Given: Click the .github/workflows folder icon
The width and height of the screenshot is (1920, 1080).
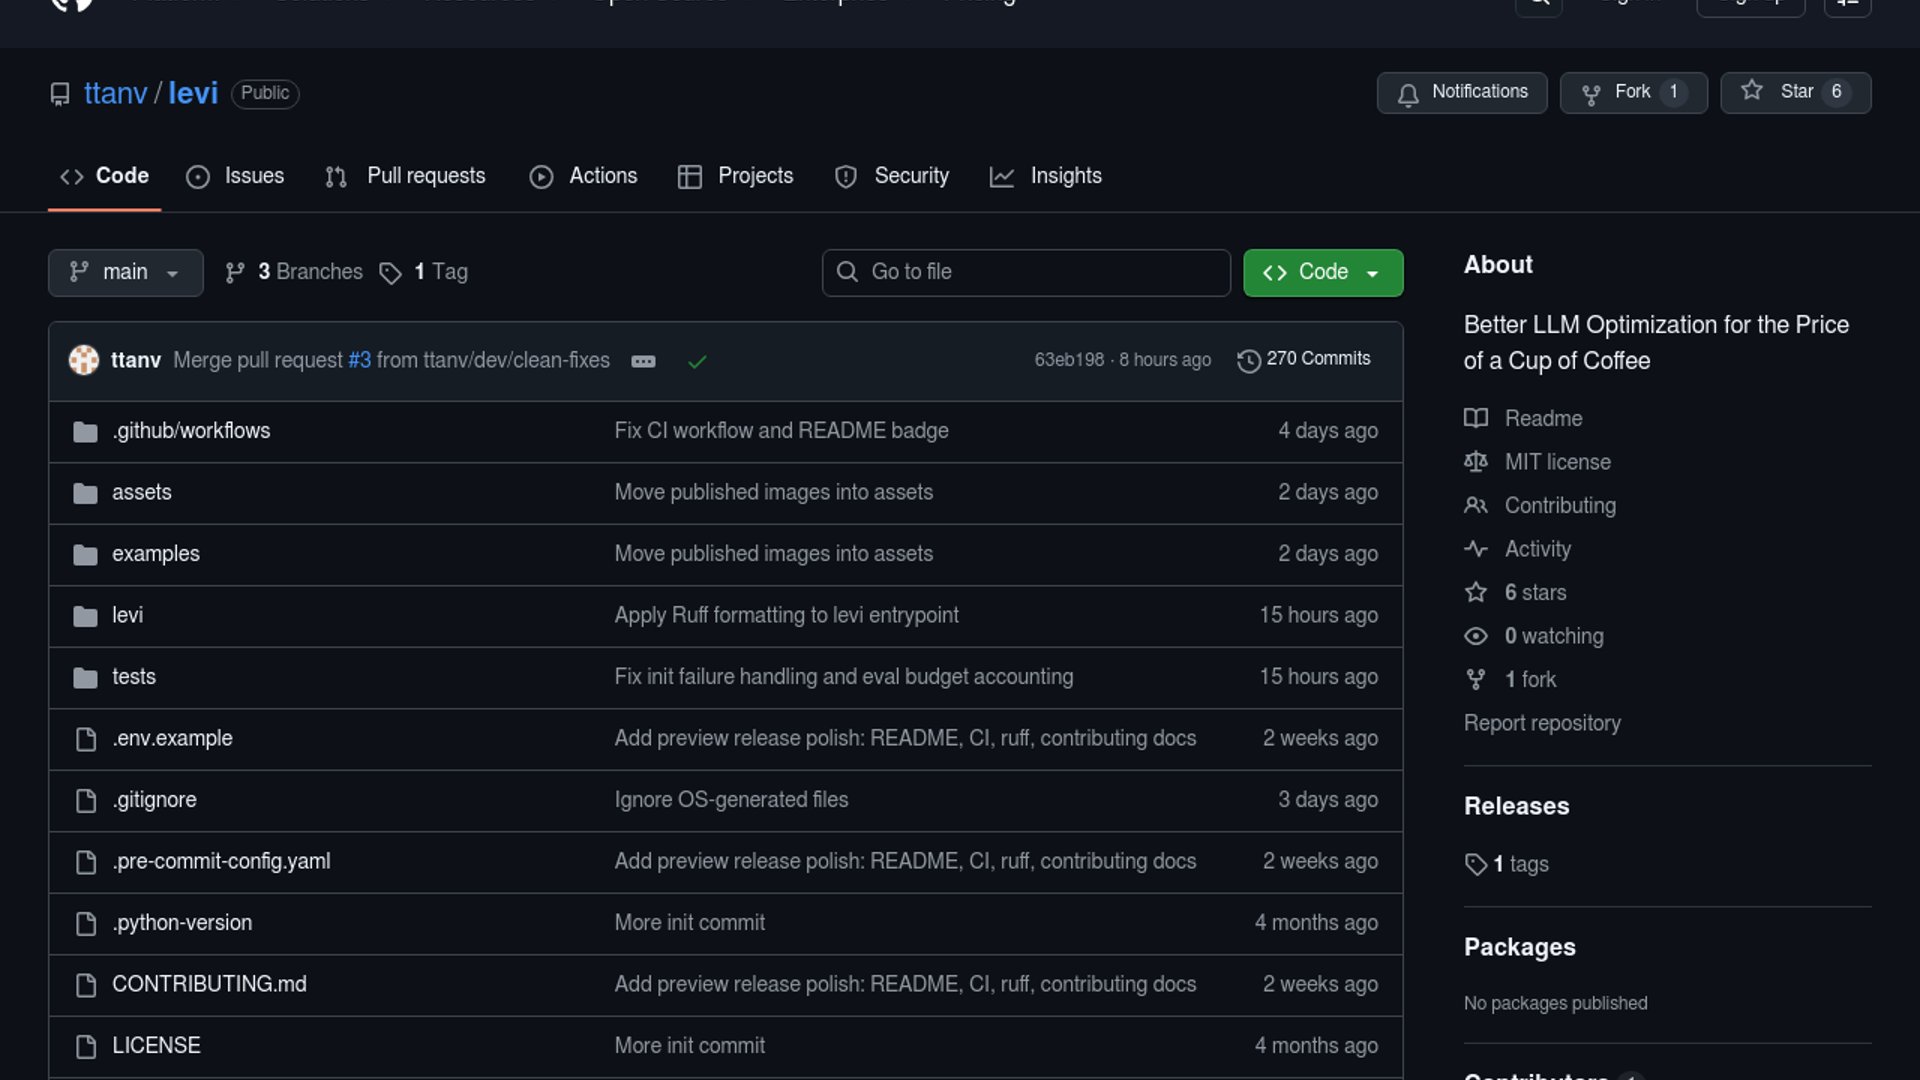Looking at the screenshot, I should click(85, 432).
